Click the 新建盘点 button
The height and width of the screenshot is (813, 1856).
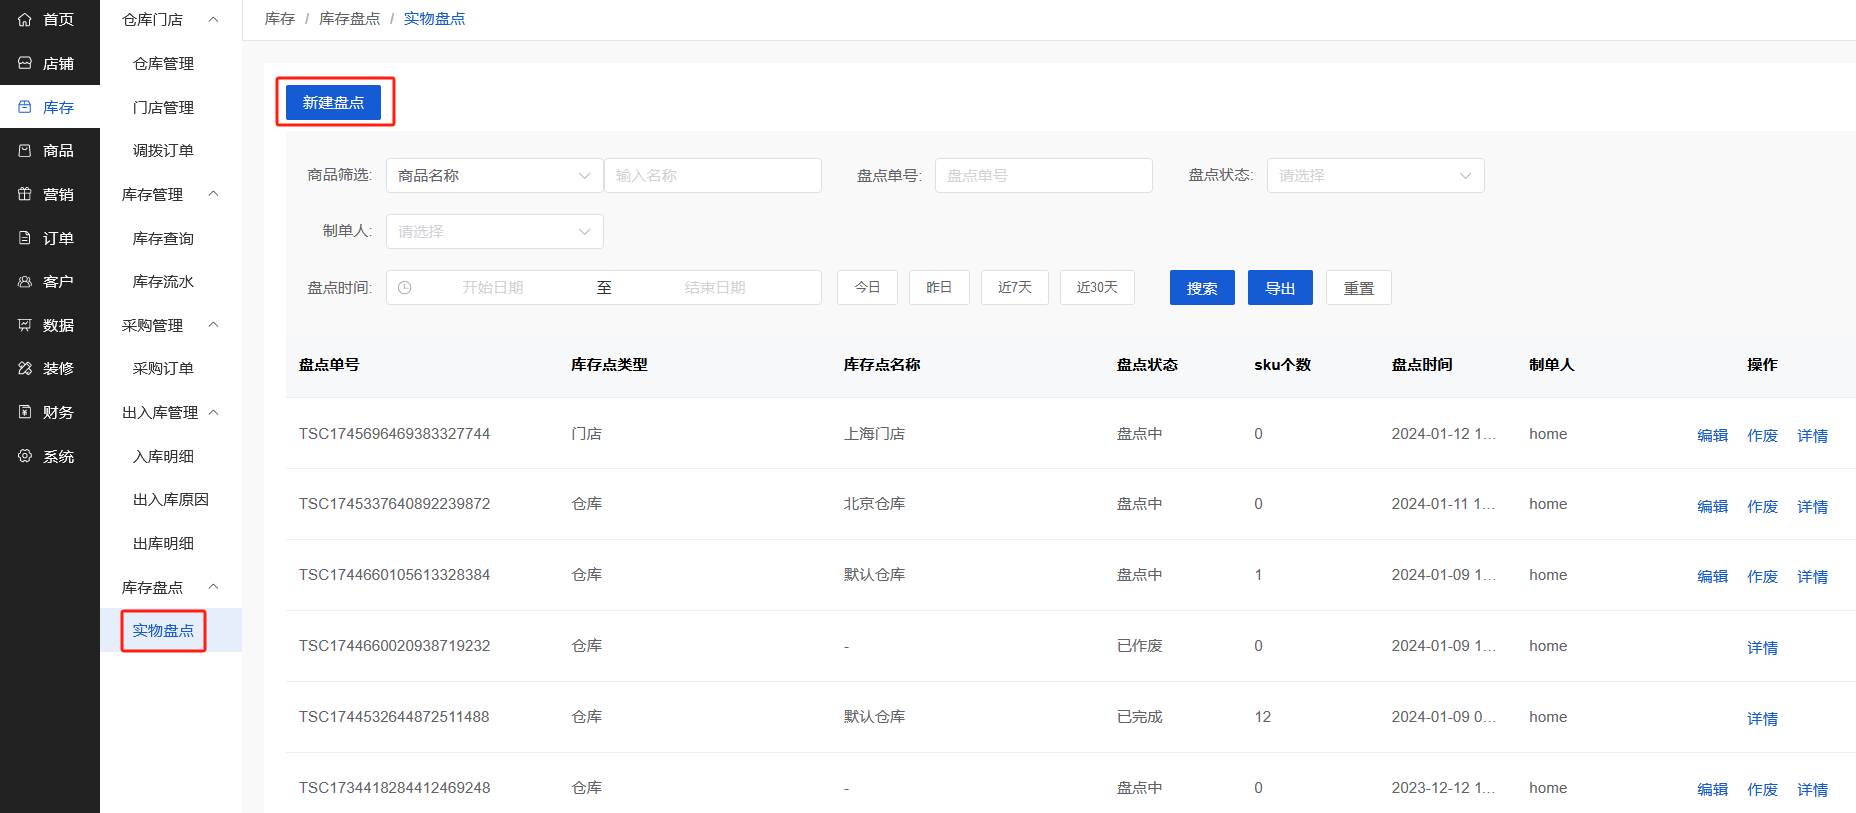pyautogui.click(x=333, y=102)
